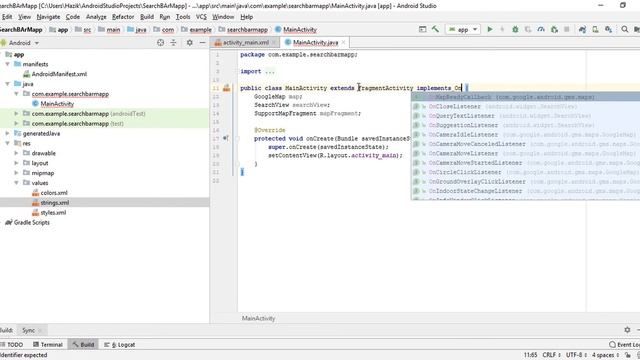Close the activity_main.xml tab
The width and height of the screenshot is (640, 360).
coord(274,42)
